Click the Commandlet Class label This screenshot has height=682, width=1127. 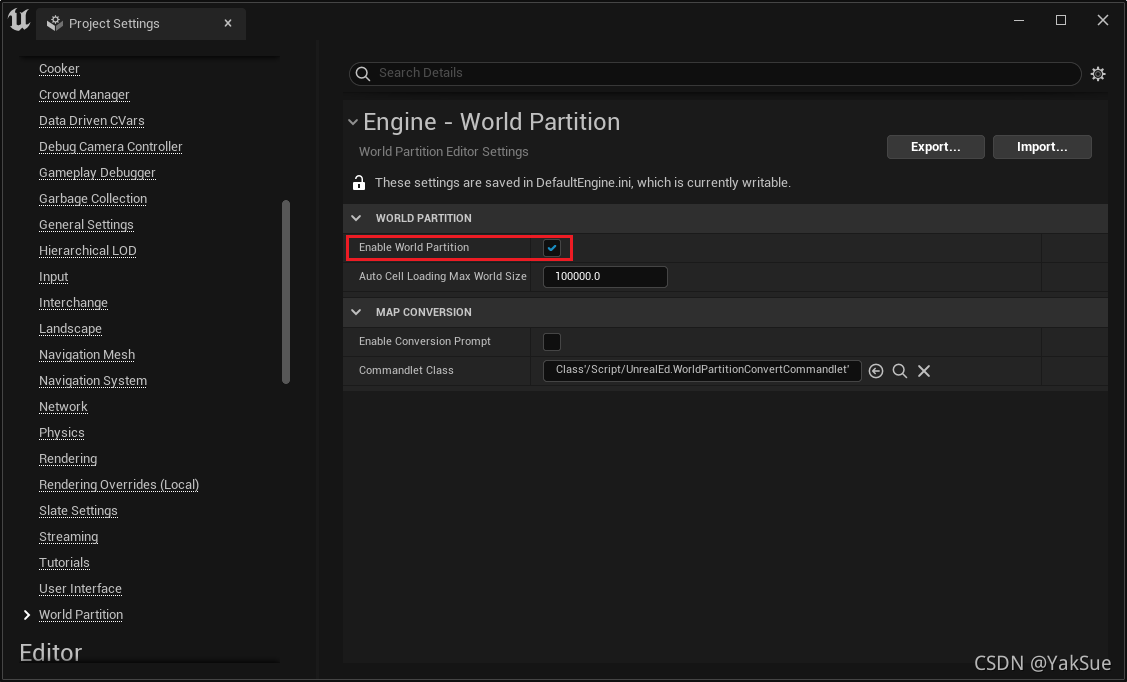(x=406, y=371)
